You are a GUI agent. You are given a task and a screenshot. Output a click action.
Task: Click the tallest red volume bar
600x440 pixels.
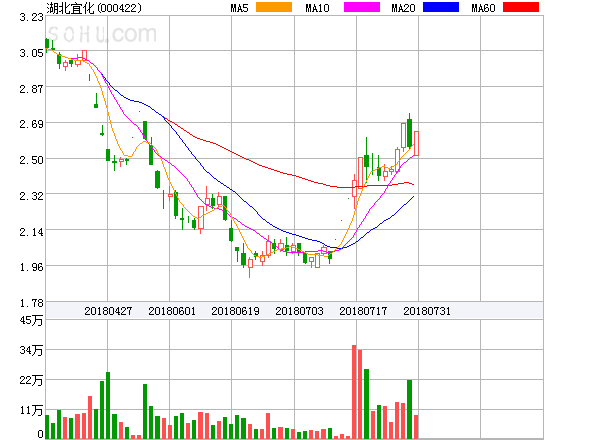(354, 392)
